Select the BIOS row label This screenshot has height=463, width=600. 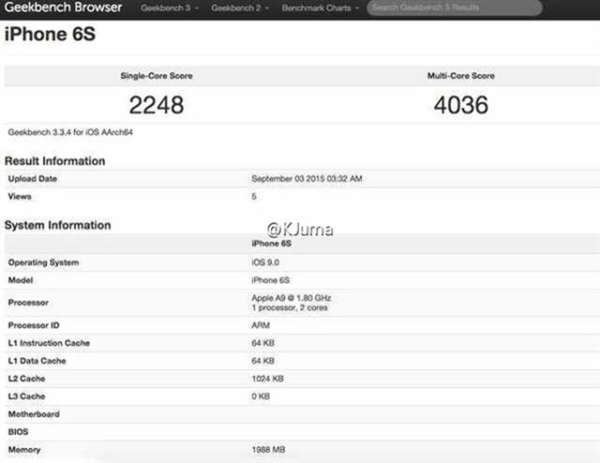[18, 432]
